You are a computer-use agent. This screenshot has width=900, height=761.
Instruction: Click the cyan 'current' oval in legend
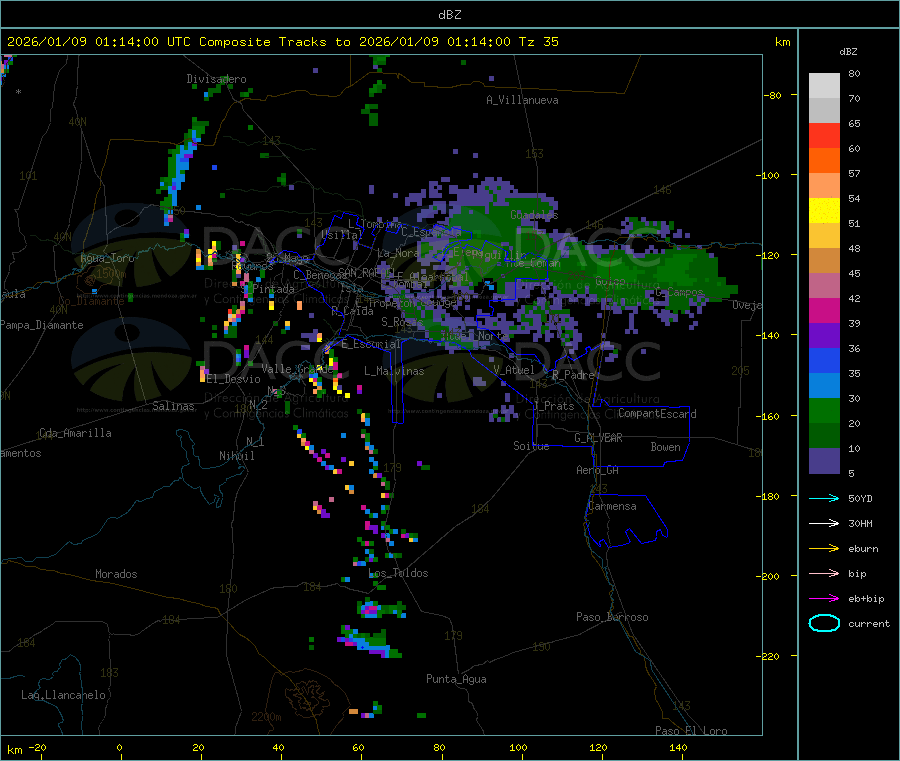pyautogui.click(x=824, y=623)
